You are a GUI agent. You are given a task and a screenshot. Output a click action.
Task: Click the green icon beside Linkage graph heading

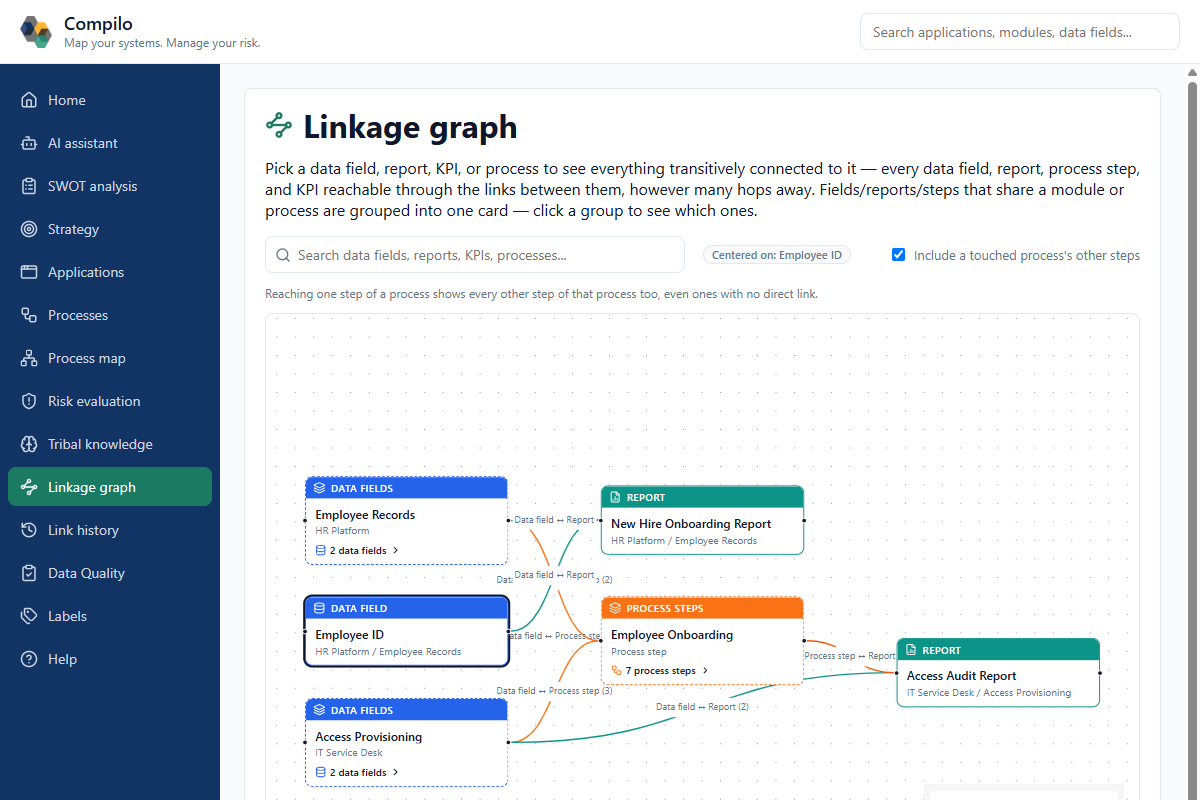point(279,126)
